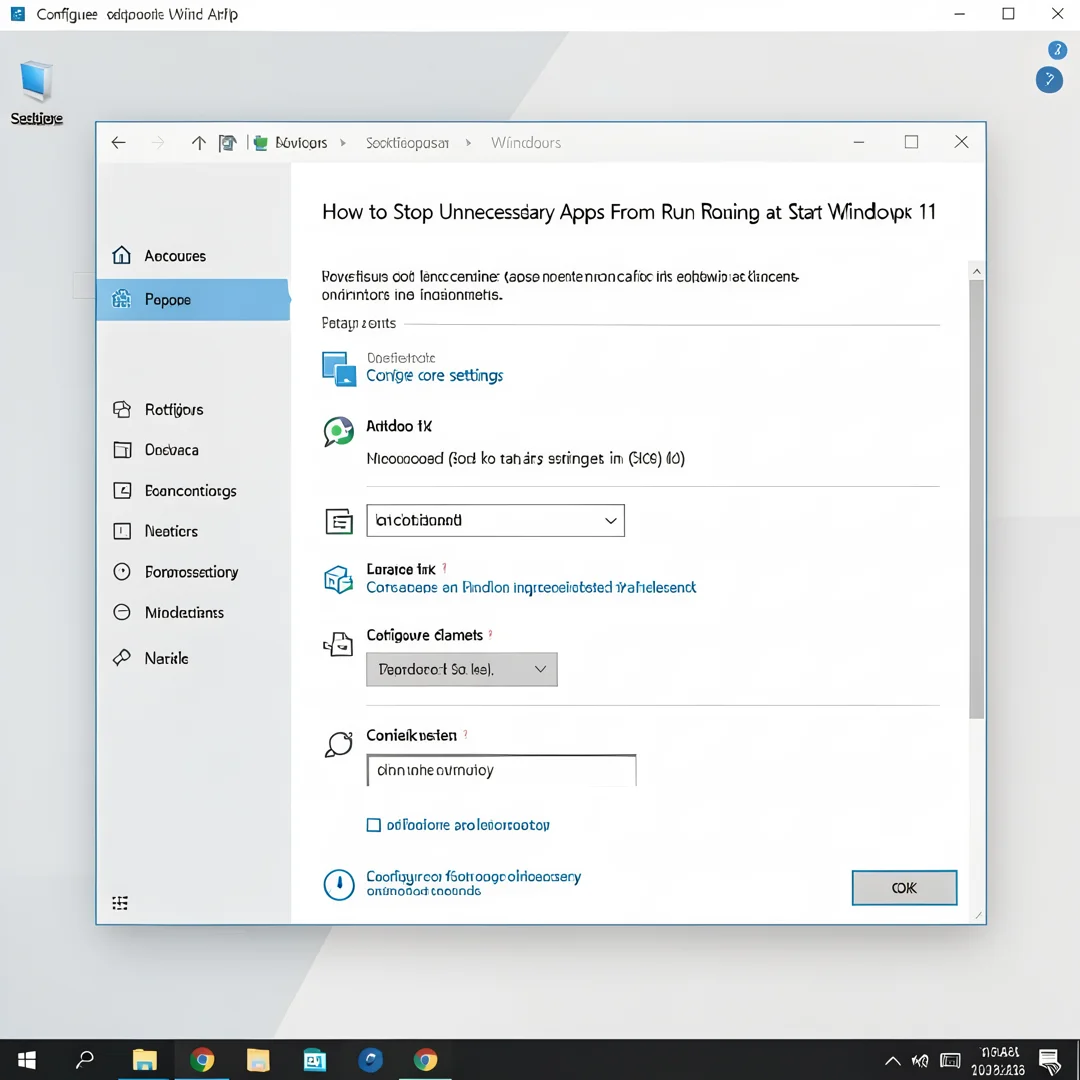The height and width of the screenshot is (1080, 1080).
Task: Click the taskbar clock
Action: [998, 1061]
